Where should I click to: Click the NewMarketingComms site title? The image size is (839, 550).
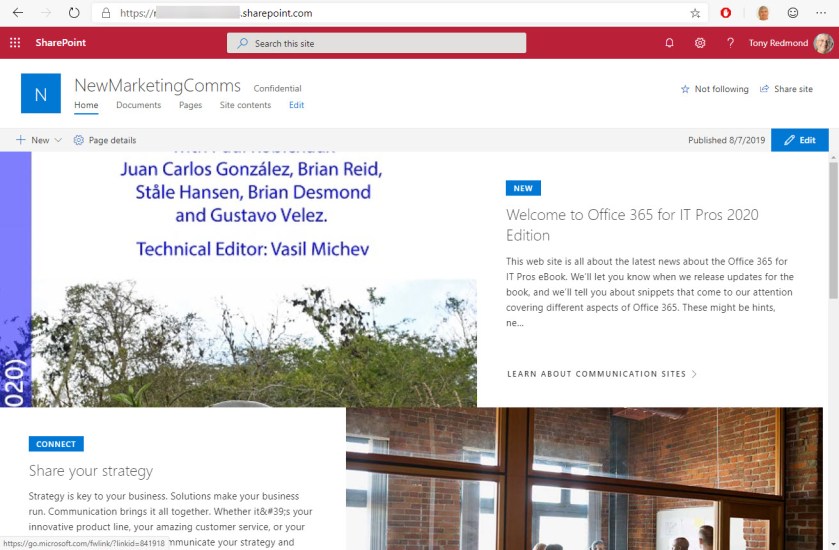click(157, 86)
